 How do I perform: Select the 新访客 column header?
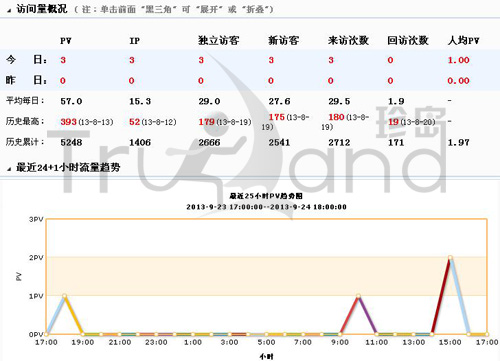[284, 40]
